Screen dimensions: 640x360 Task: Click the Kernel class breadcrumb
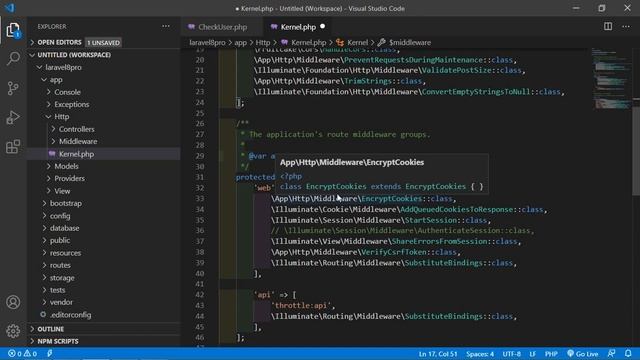point(352,42)
